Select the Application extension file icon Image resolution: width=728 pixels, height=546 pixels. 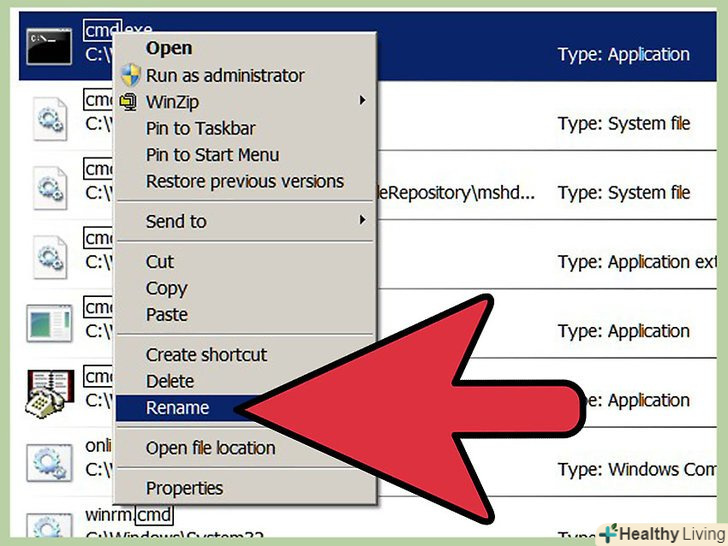pyautogui.click(x=50, y=257)
